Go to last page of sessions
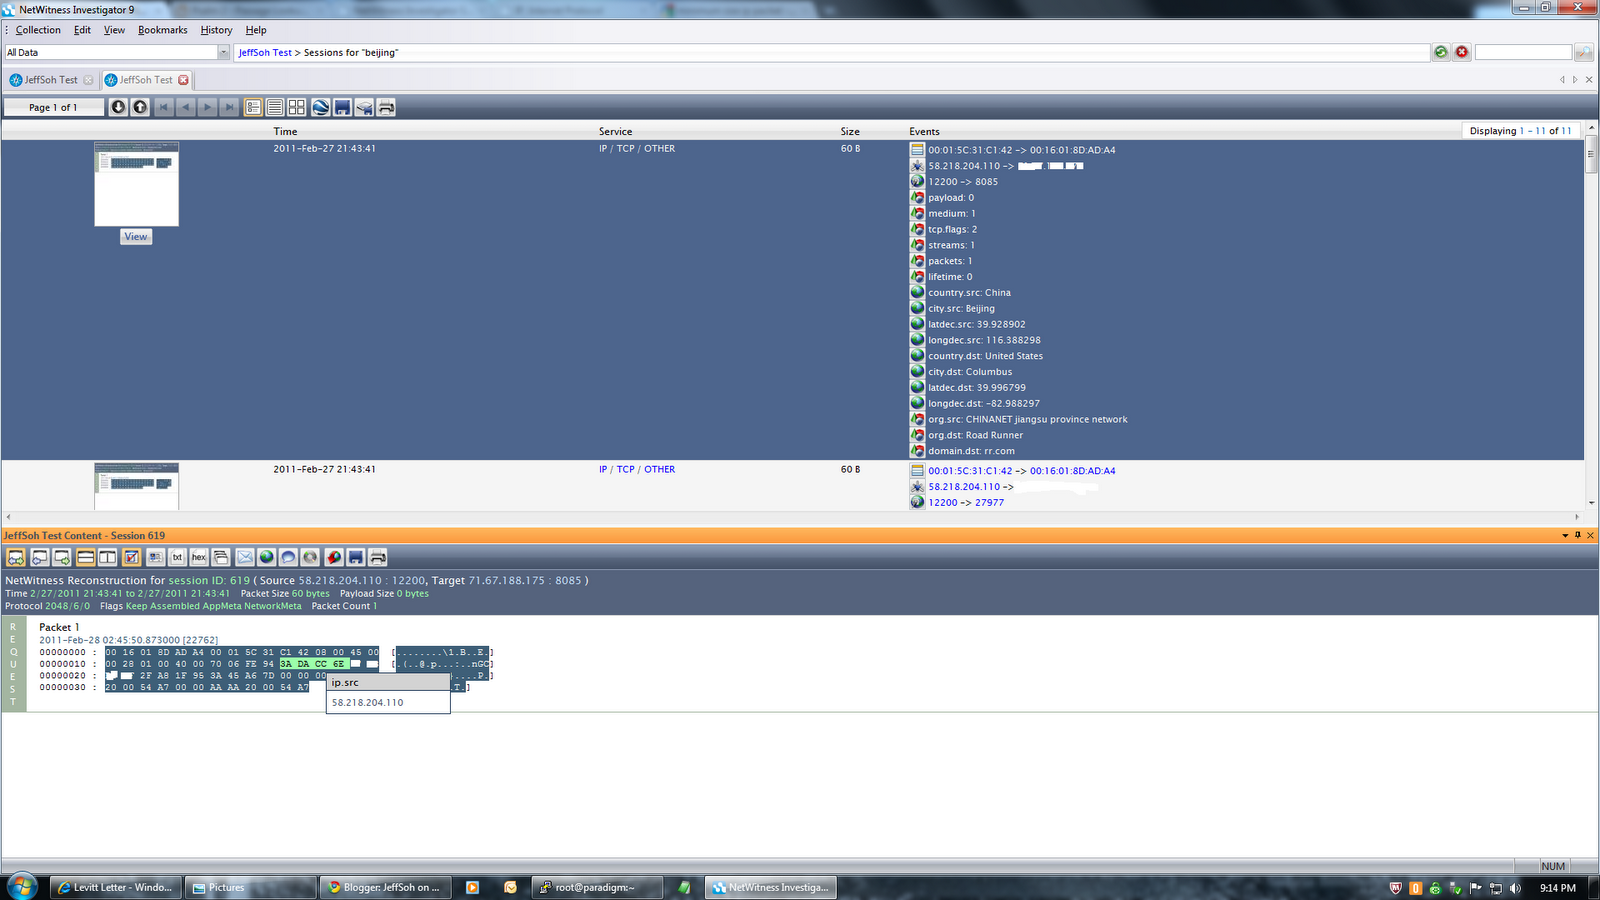Viewport: 1600px width, 900px height. (230, 107)
